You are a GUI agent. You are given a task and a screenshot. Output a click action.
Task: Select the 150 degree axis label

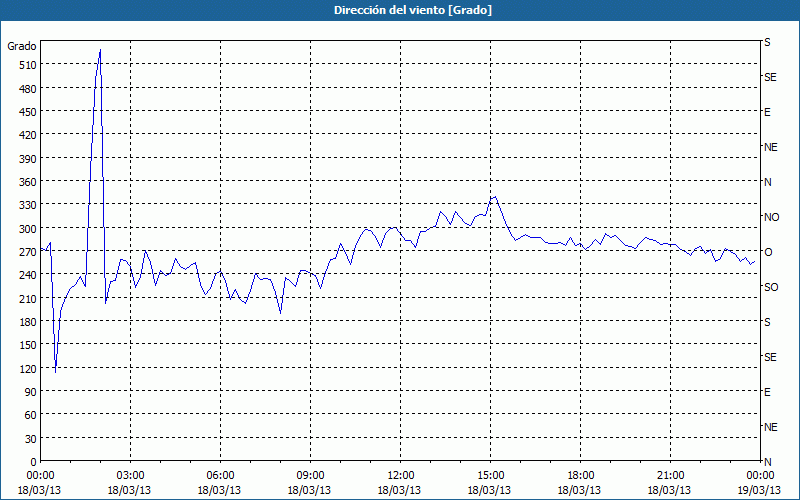[28, 345]
